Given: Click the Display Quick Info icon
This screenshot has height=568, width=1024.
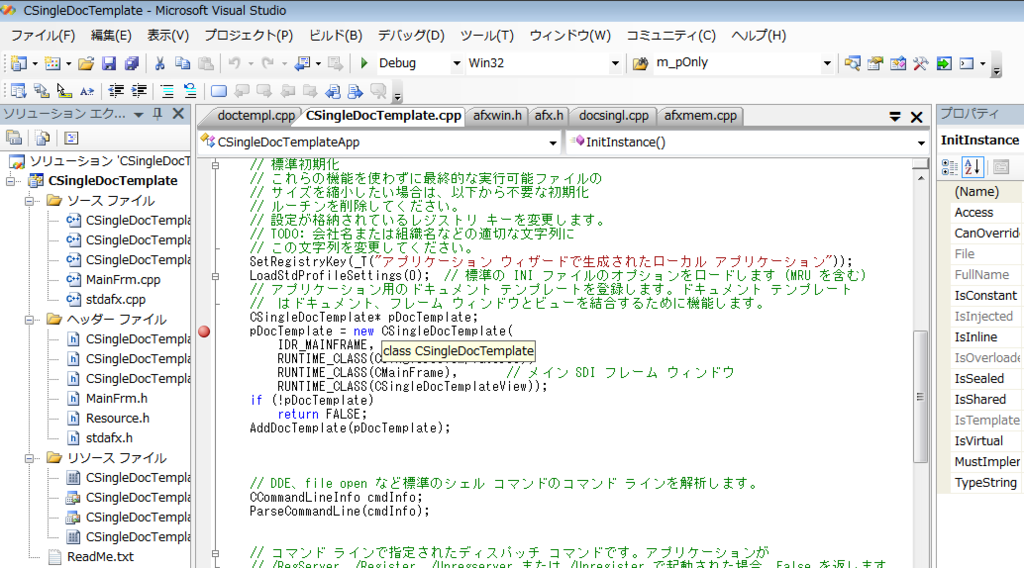Looking at the screenshot, I should click(64, 91).
